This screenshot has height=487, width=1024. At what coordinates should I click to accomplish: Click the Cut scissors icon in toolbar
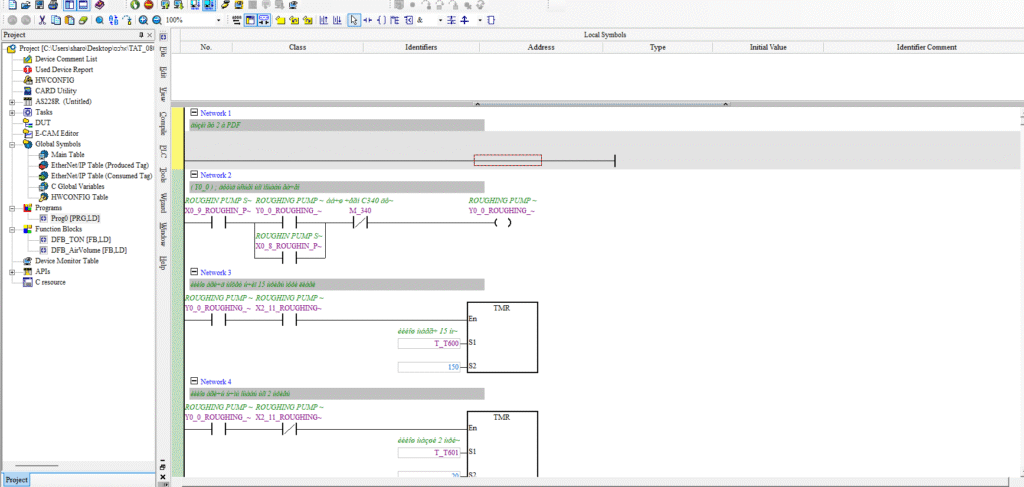click(x=41, y=20)
